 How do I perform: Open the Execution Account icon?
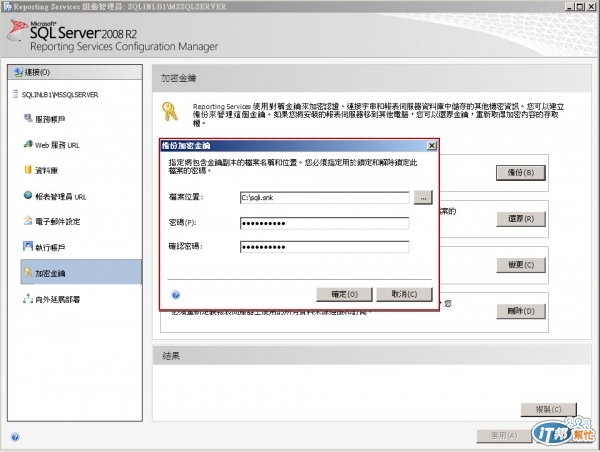point(28,246)
